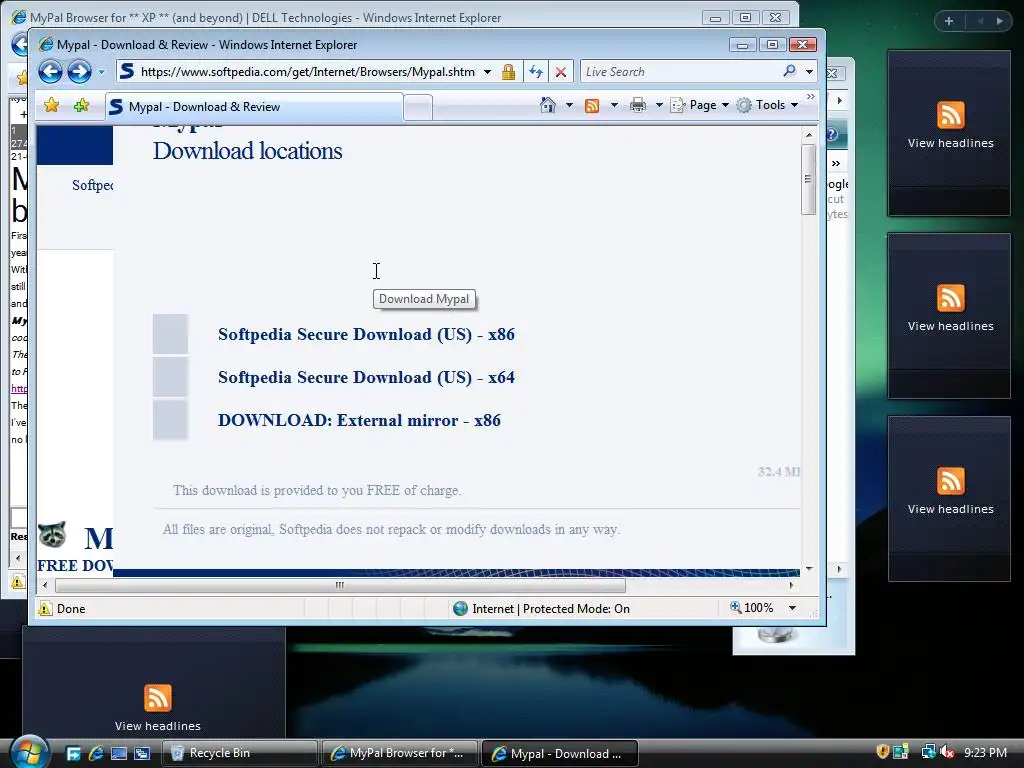Screen dimensions: 1024x768
Task: Click the warning icon in background window status bar
Action: point(18,581)
